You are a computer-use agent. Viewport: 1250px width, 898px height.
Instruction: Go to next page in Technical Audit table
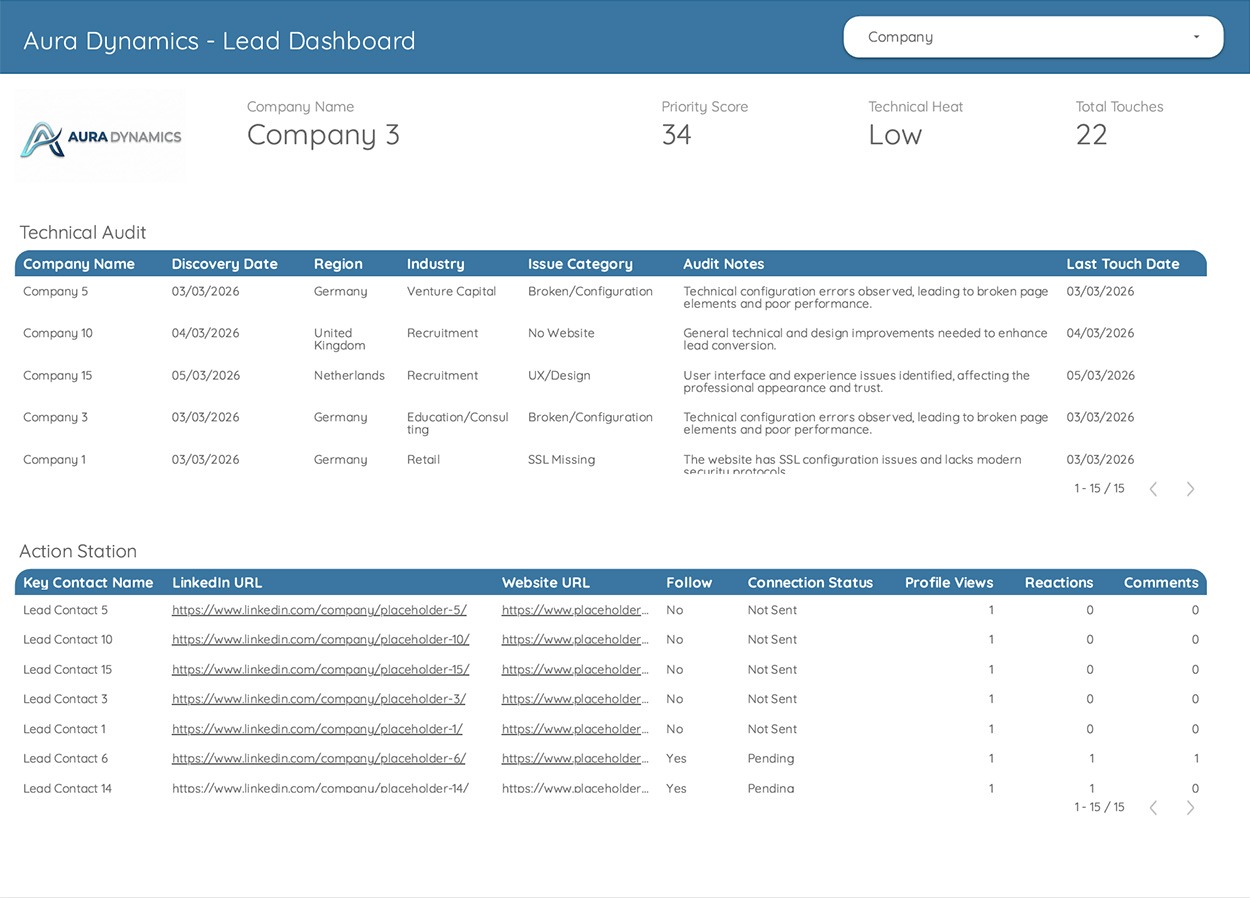[1190, 489]
